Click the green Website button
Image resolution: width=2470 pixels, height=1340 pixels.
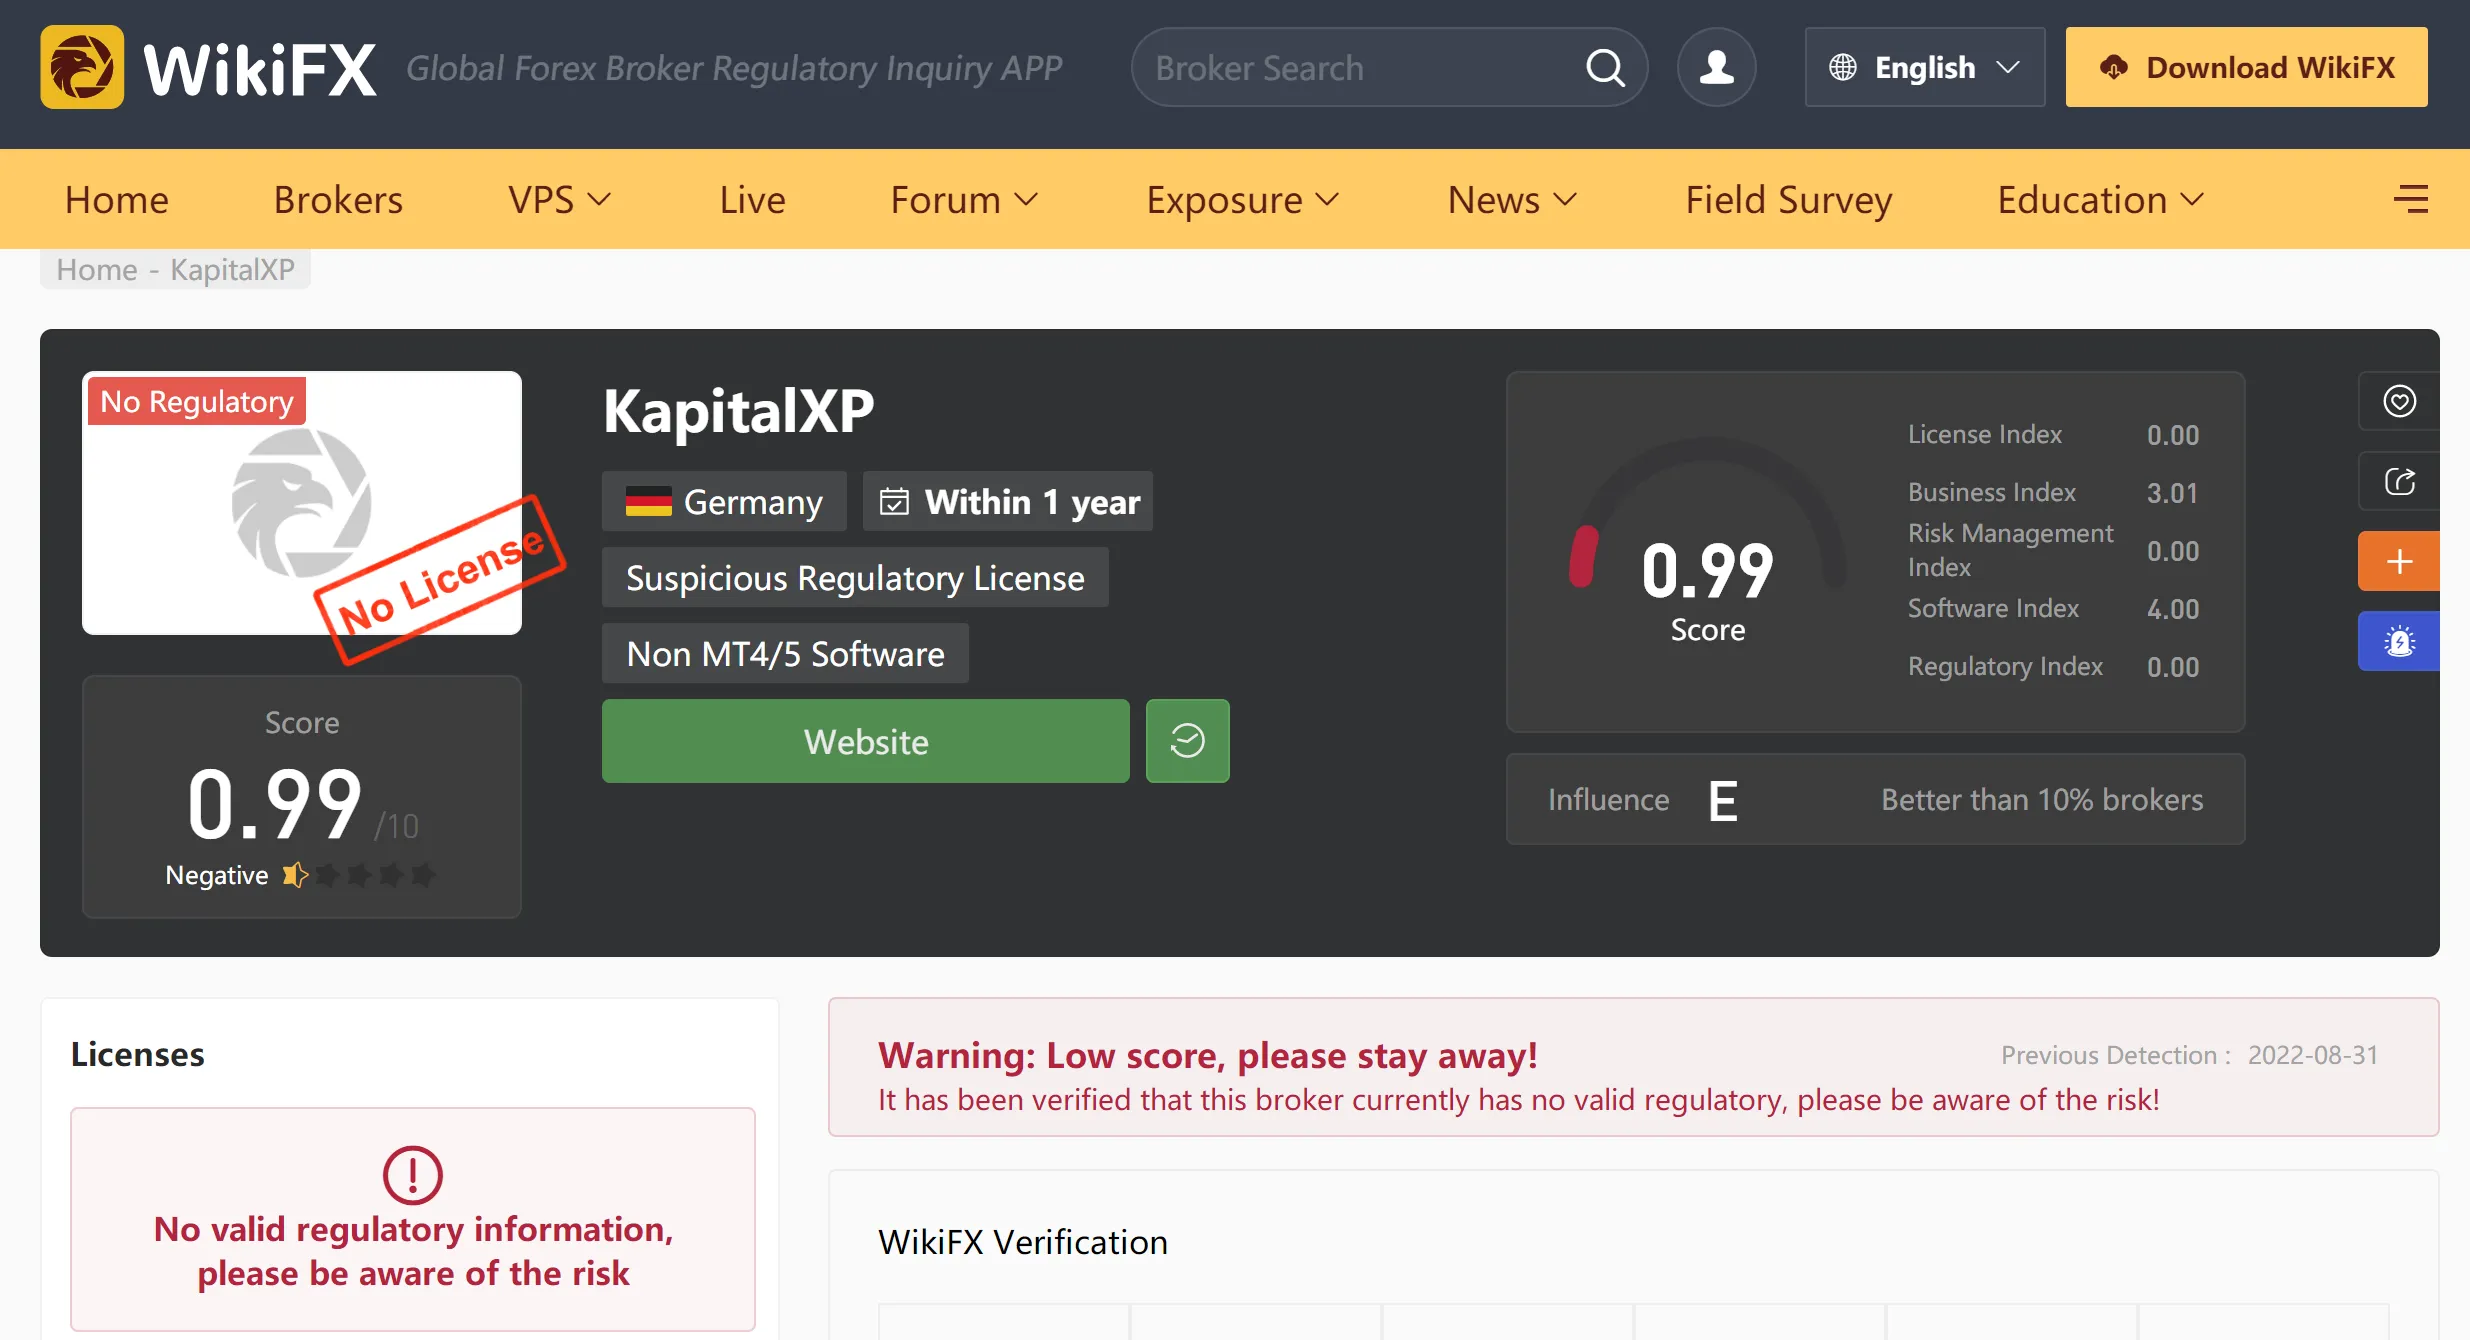point(865,741)
